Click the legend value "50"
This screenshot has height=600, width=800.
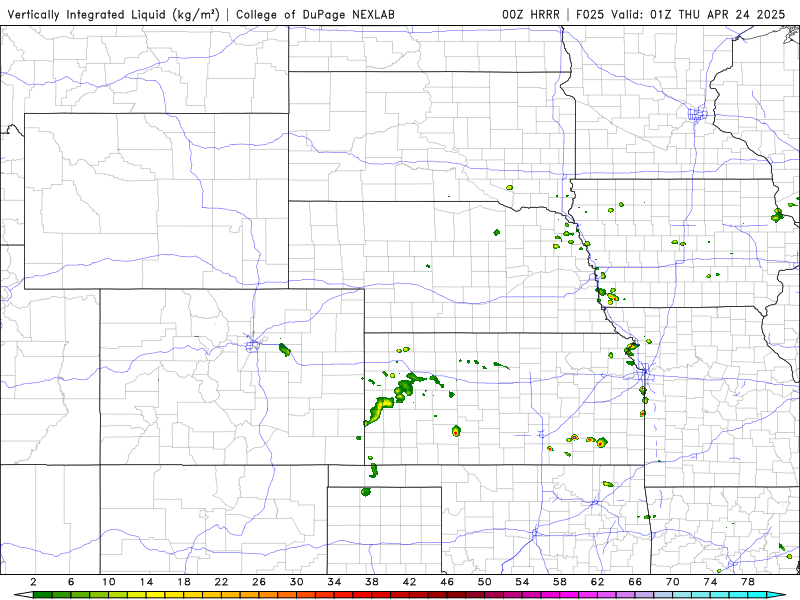485,582
